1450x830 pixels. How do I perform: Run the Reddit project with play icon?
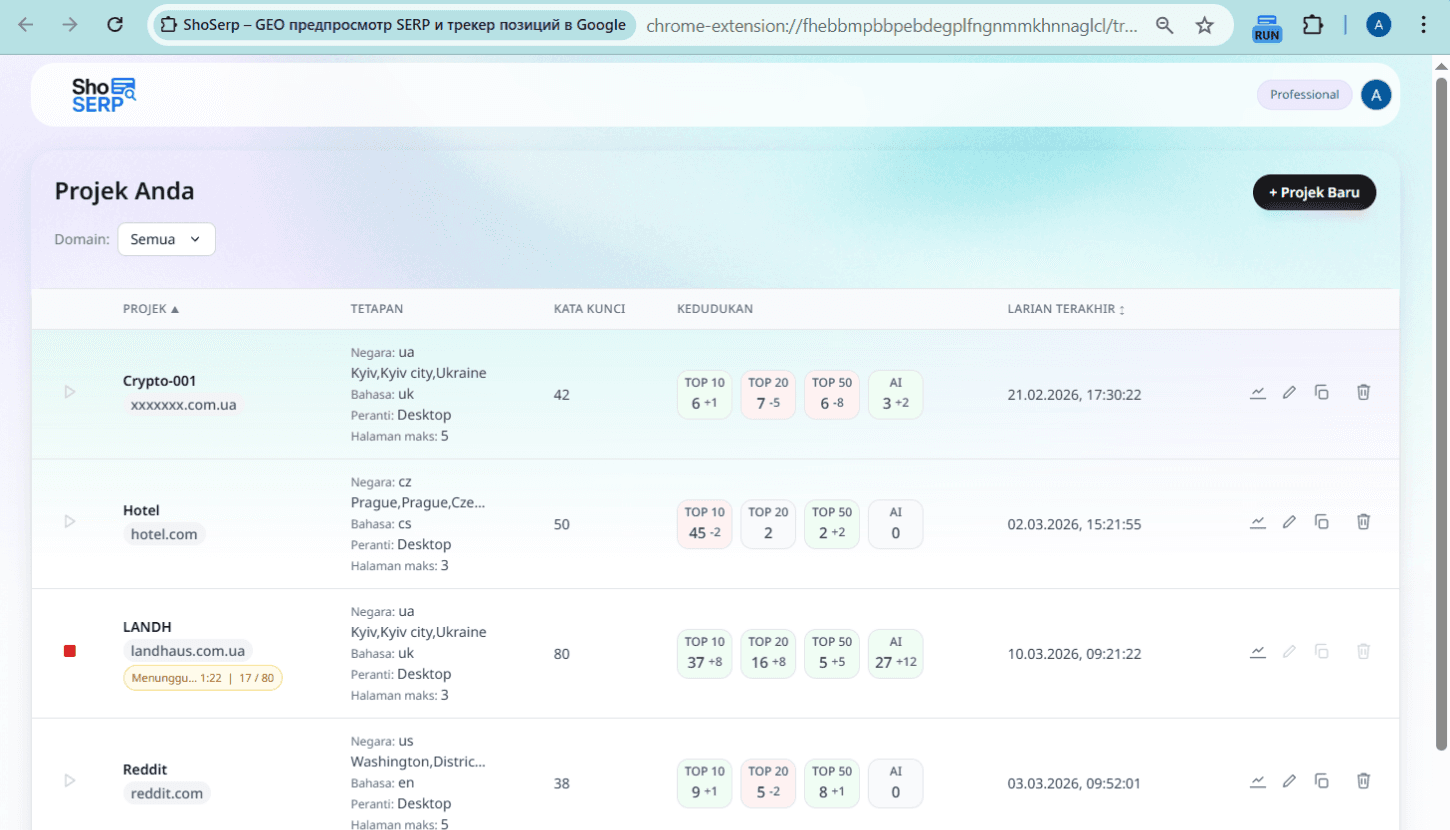coord(70,780)
